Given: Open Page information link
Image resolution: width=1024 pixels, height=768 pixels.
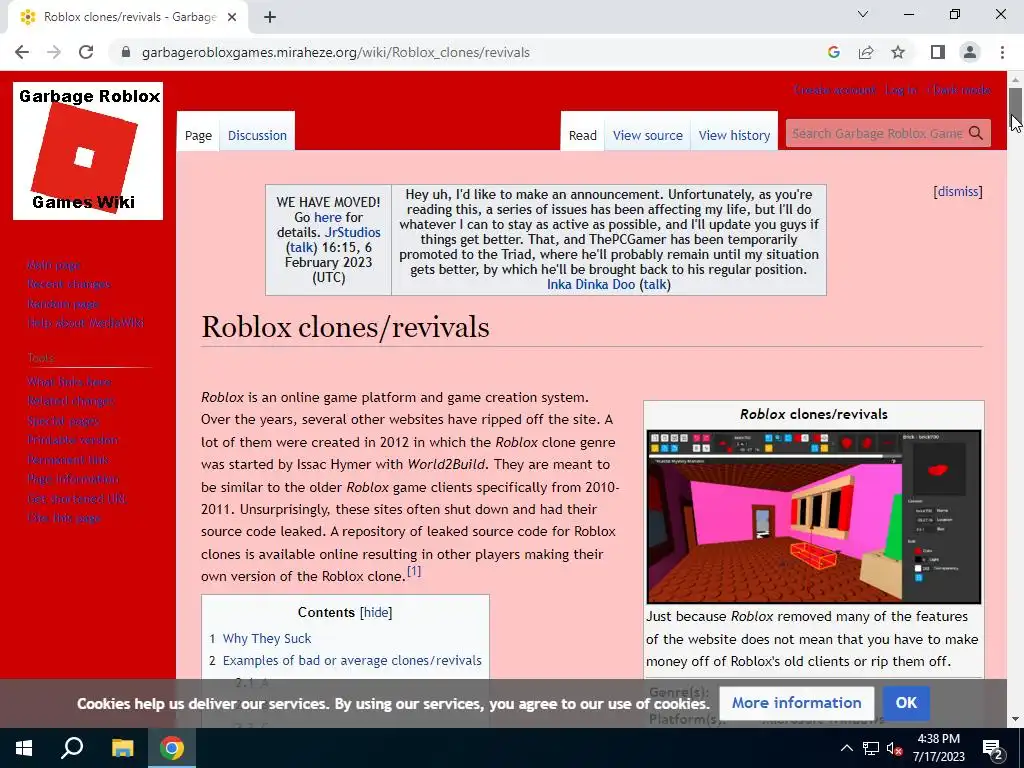Looking at the screenshot, I should 73,479.
